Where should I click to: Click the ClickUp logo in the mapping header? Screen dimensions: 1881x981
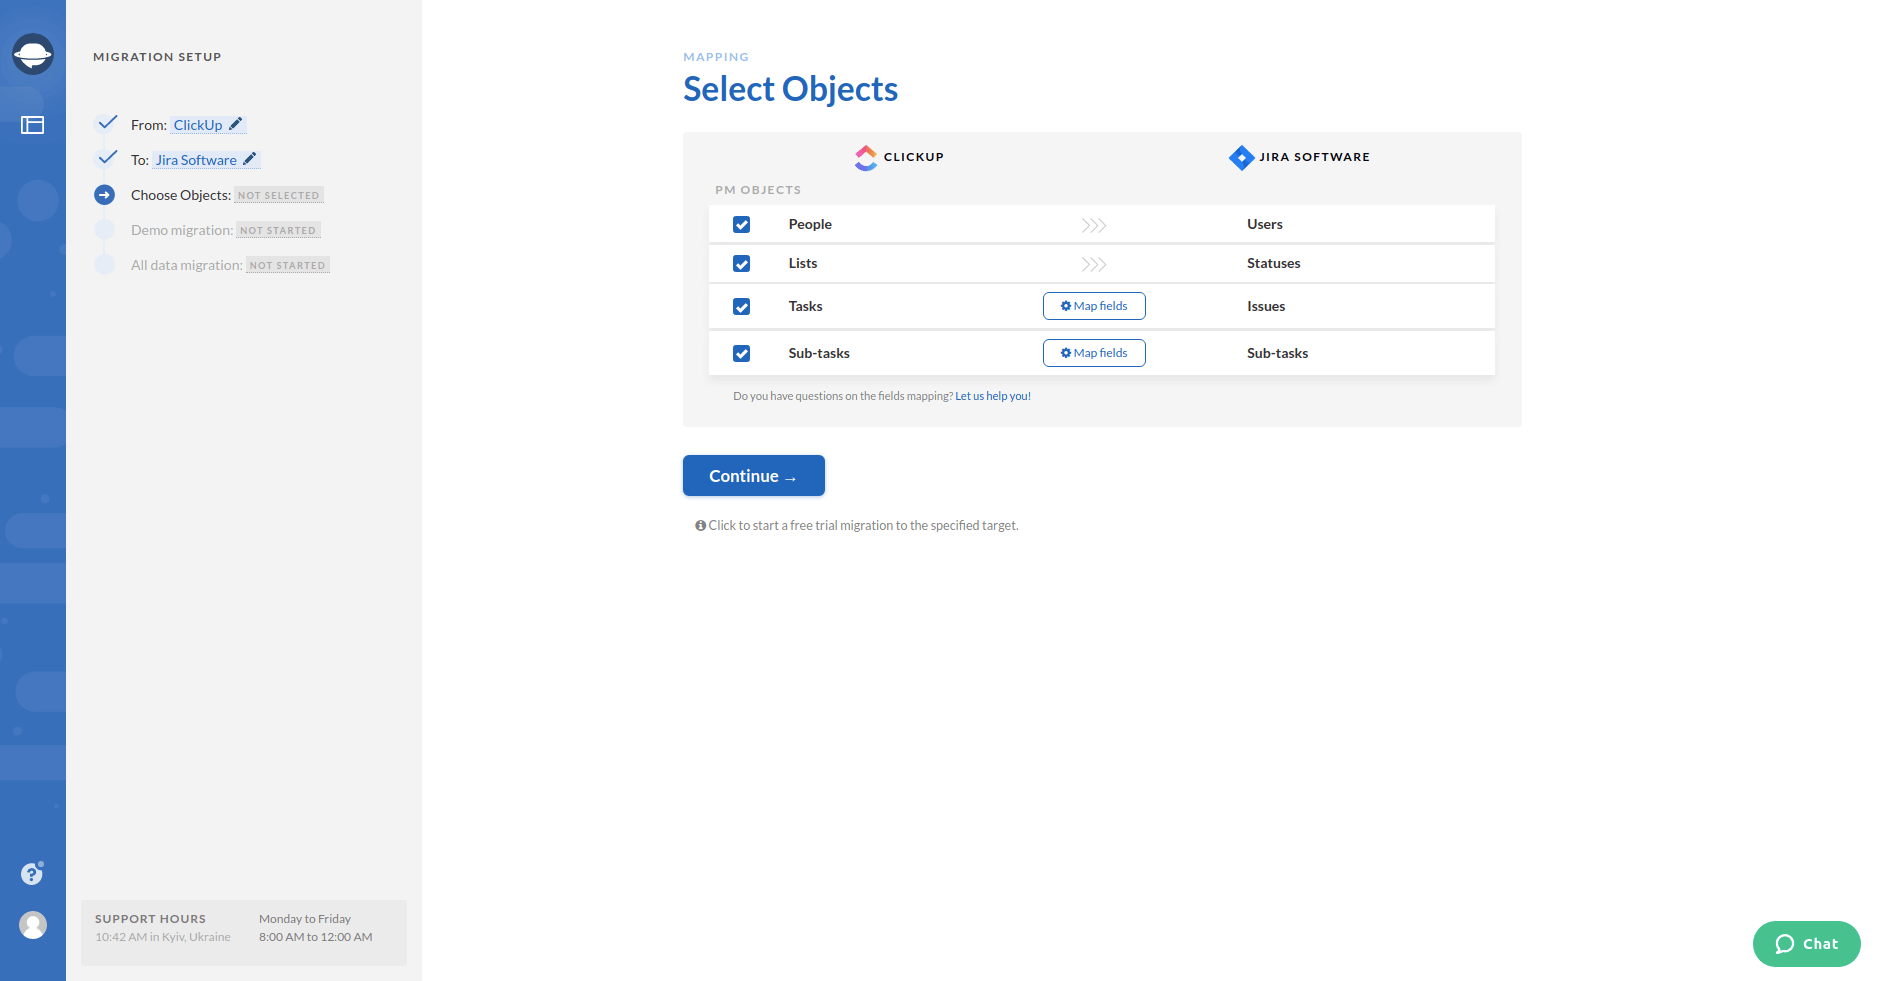point(865,157)
